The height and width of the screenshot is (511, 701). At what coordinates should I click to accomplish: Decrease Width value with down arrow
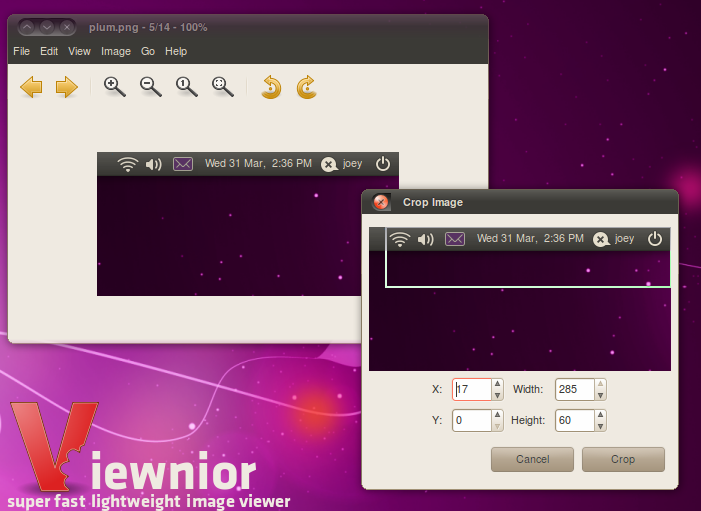pos(600,395)
